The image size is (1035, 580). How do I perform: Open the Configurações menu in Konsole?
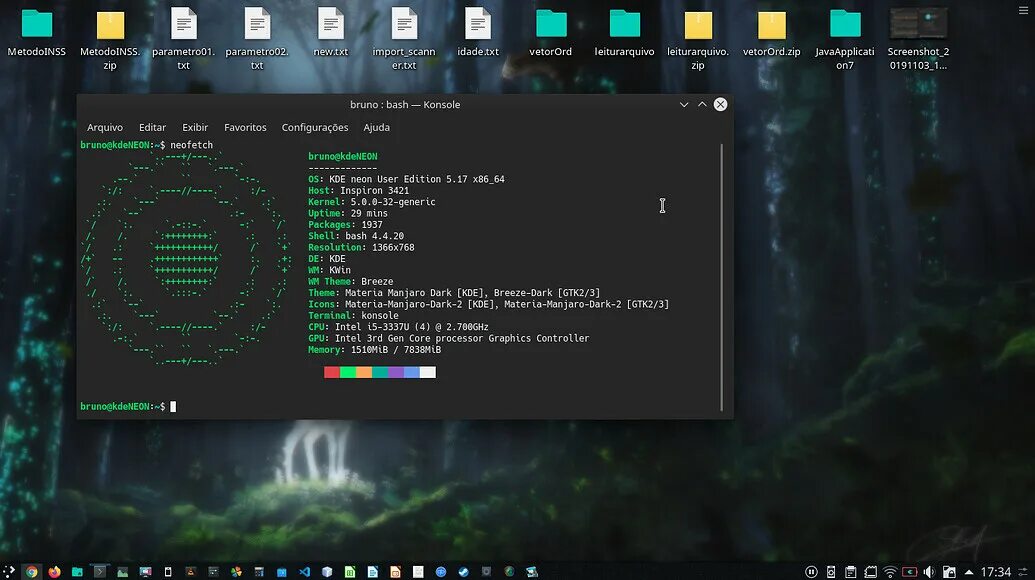[315, 127]
